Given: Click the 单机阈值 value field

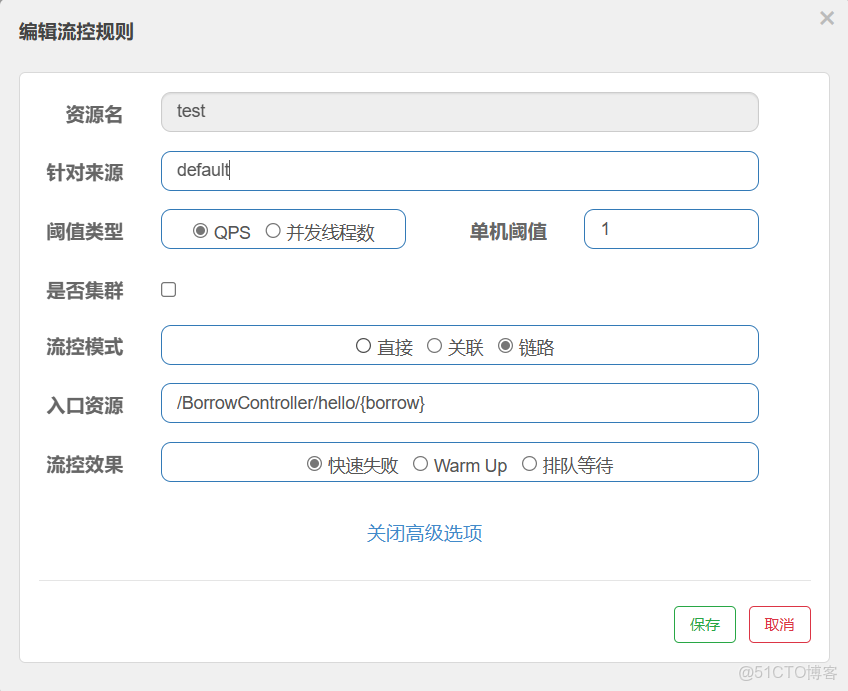Looking at the screenshot, I should 670,229.
